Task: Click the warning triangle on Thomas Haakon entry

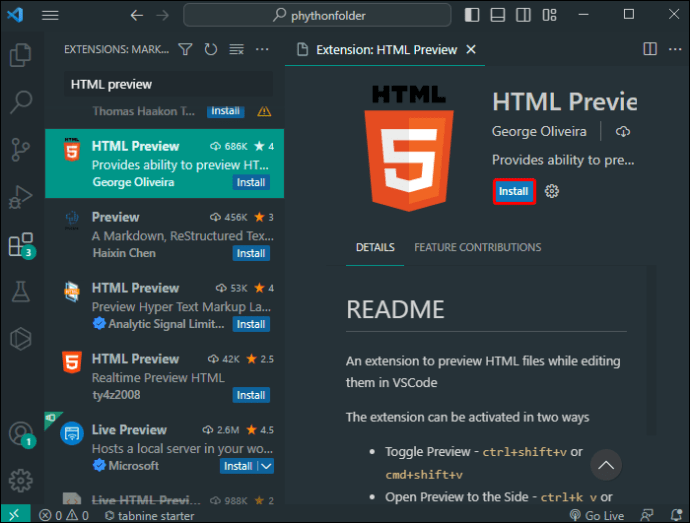Action: pos(264,110)
